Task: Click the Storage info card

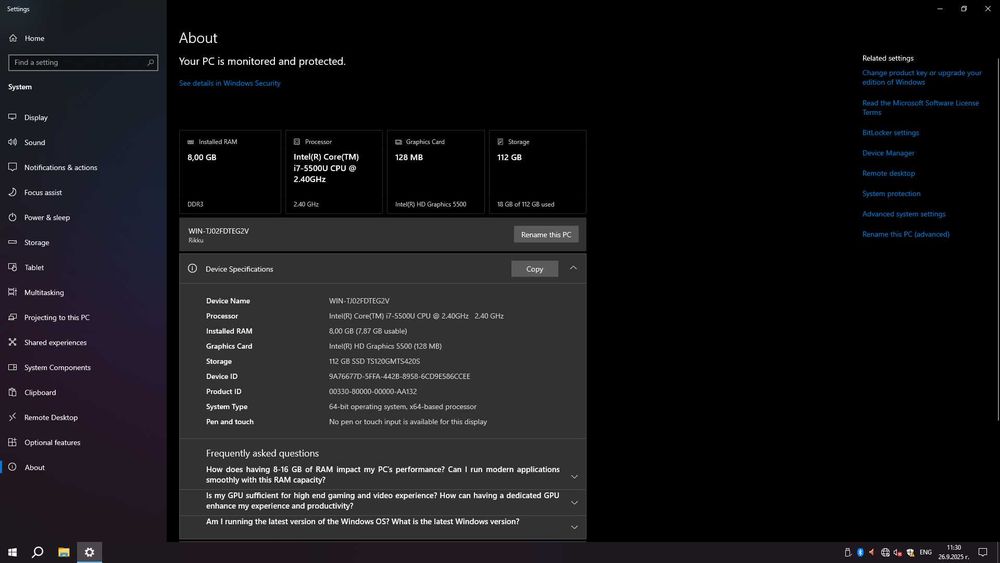Action: click(x=538, y=172)
